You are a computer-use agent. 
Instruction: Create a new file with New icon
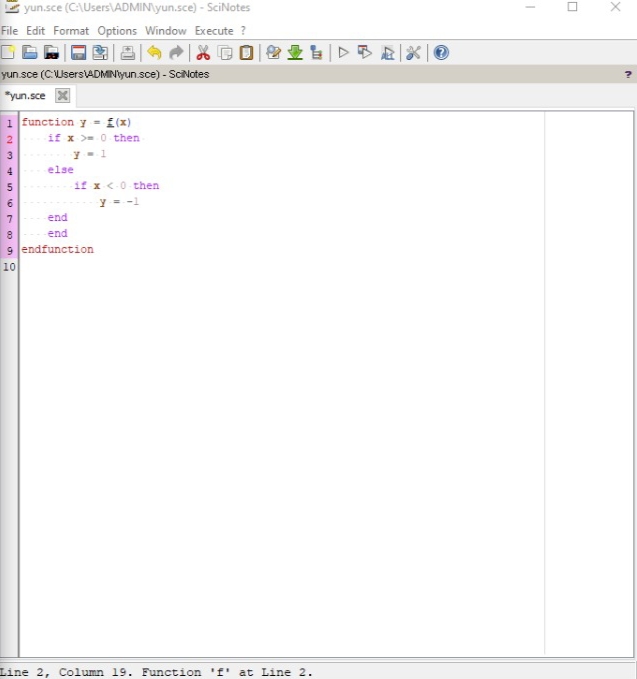coord(8,53)
